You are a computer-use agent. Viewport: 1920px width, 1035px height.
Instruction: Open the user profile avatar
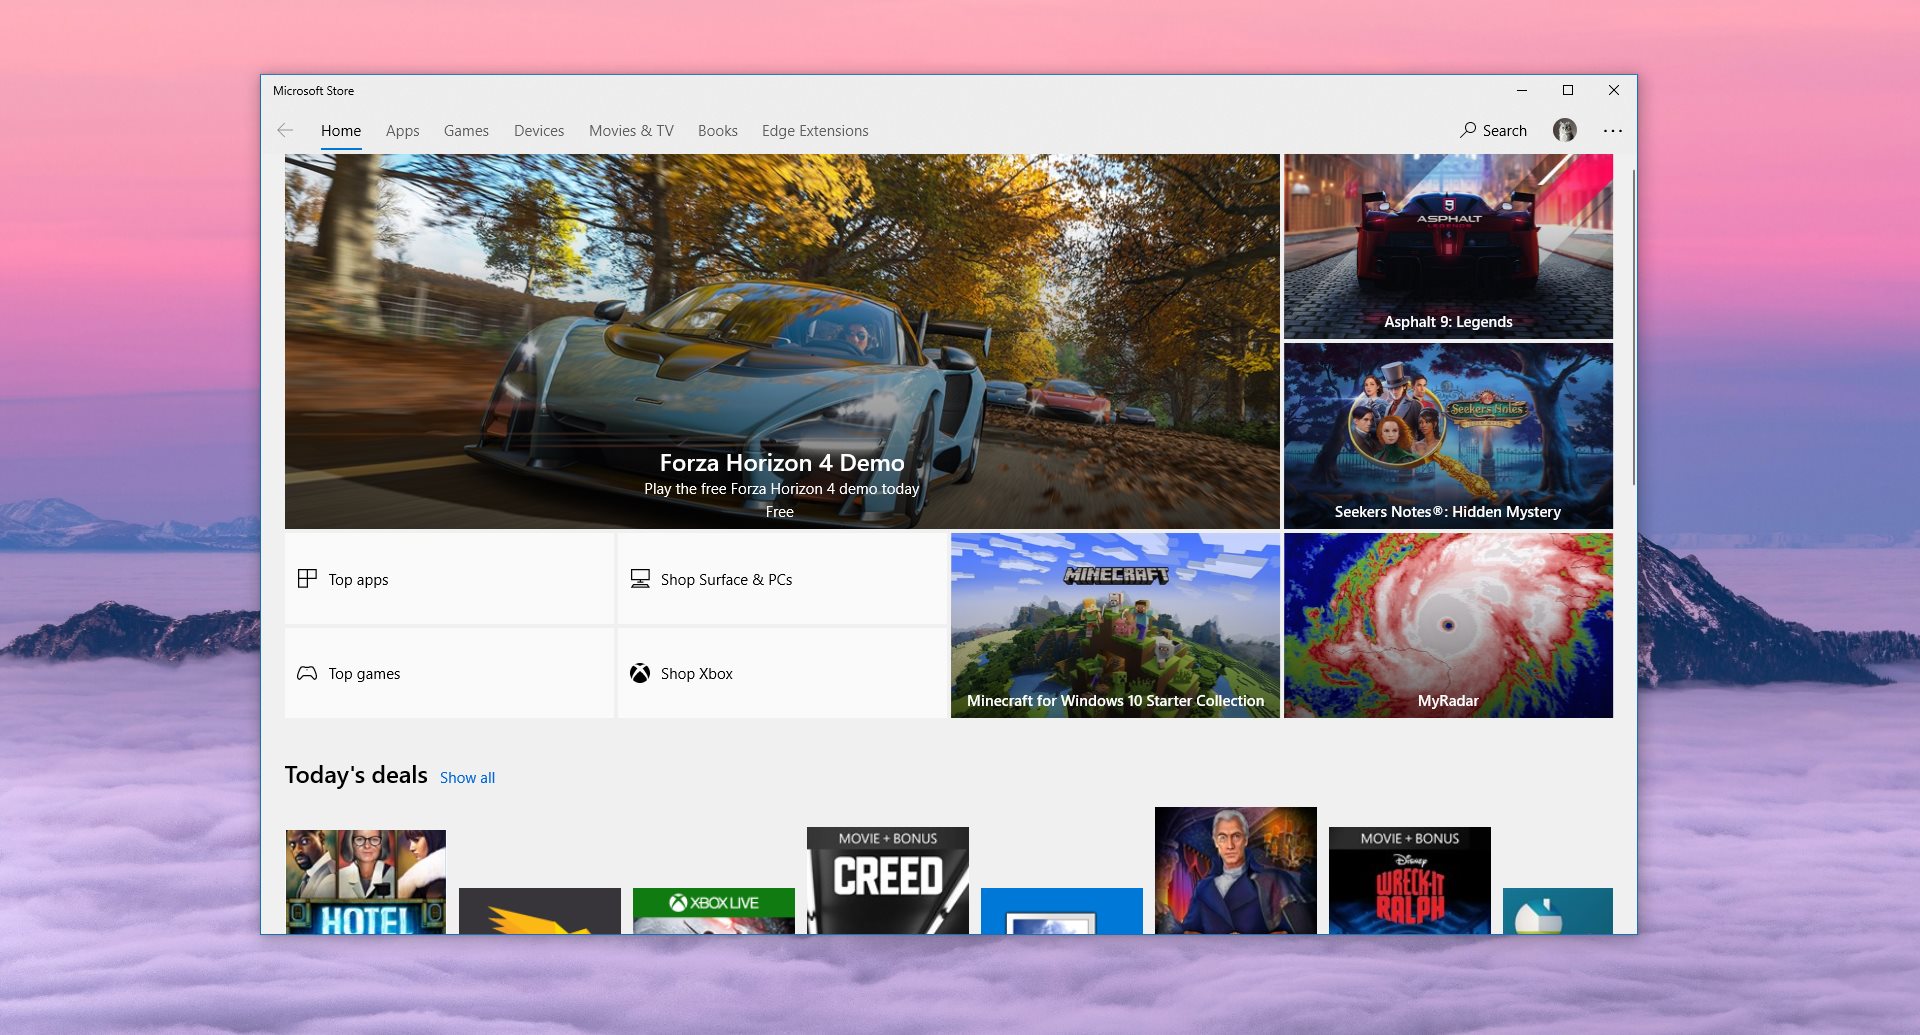tap(1564, 130)
